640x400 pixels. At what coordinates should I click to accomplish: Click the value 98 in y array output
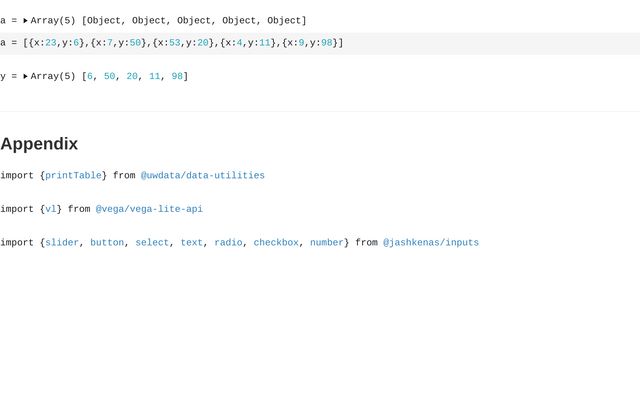[177, 76]
